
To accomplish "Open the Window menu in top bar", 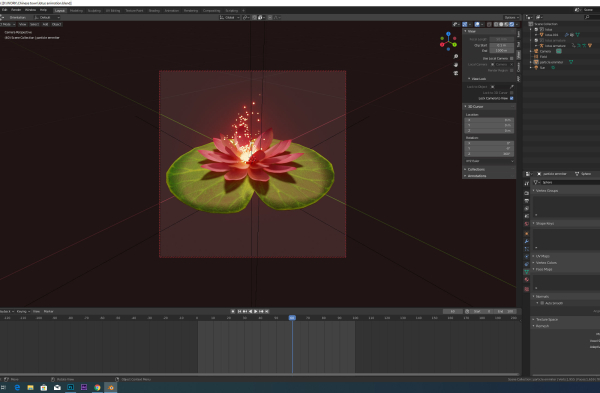I will [x=30, y=10].
